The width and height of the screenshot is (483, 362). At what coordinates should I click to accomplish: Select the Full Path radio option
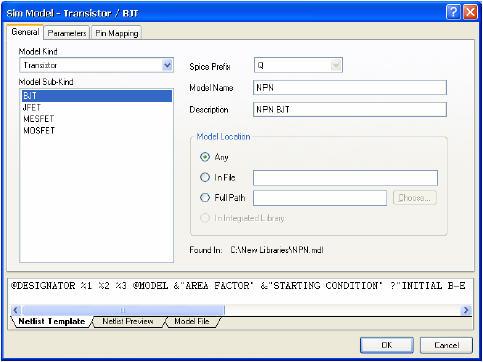tap(205, 198)
